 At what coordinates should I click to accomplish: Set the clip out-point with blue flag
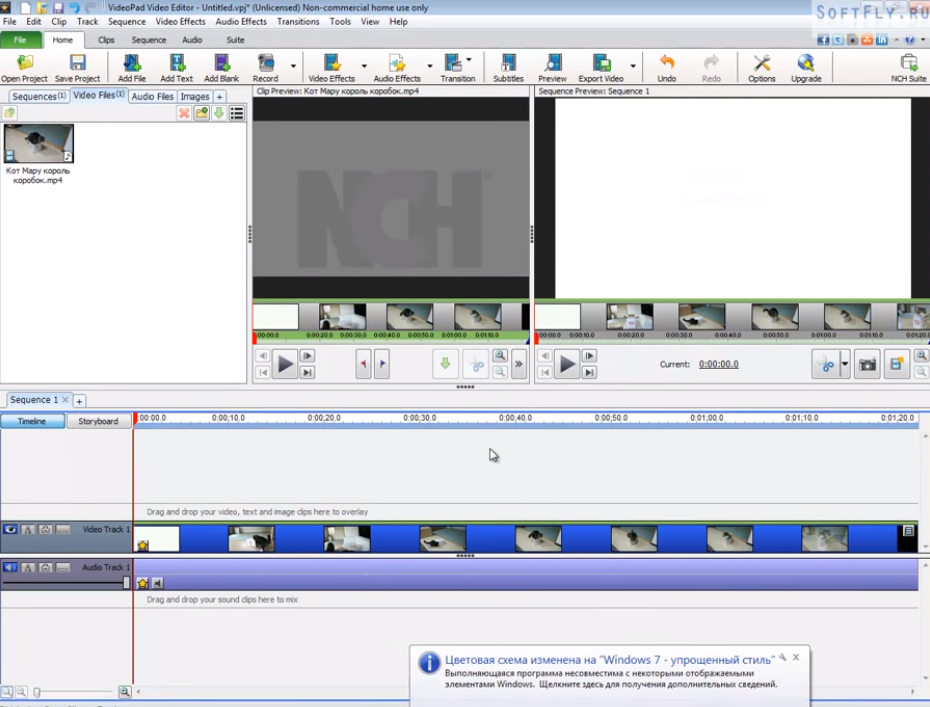click(x=383, y=364)
